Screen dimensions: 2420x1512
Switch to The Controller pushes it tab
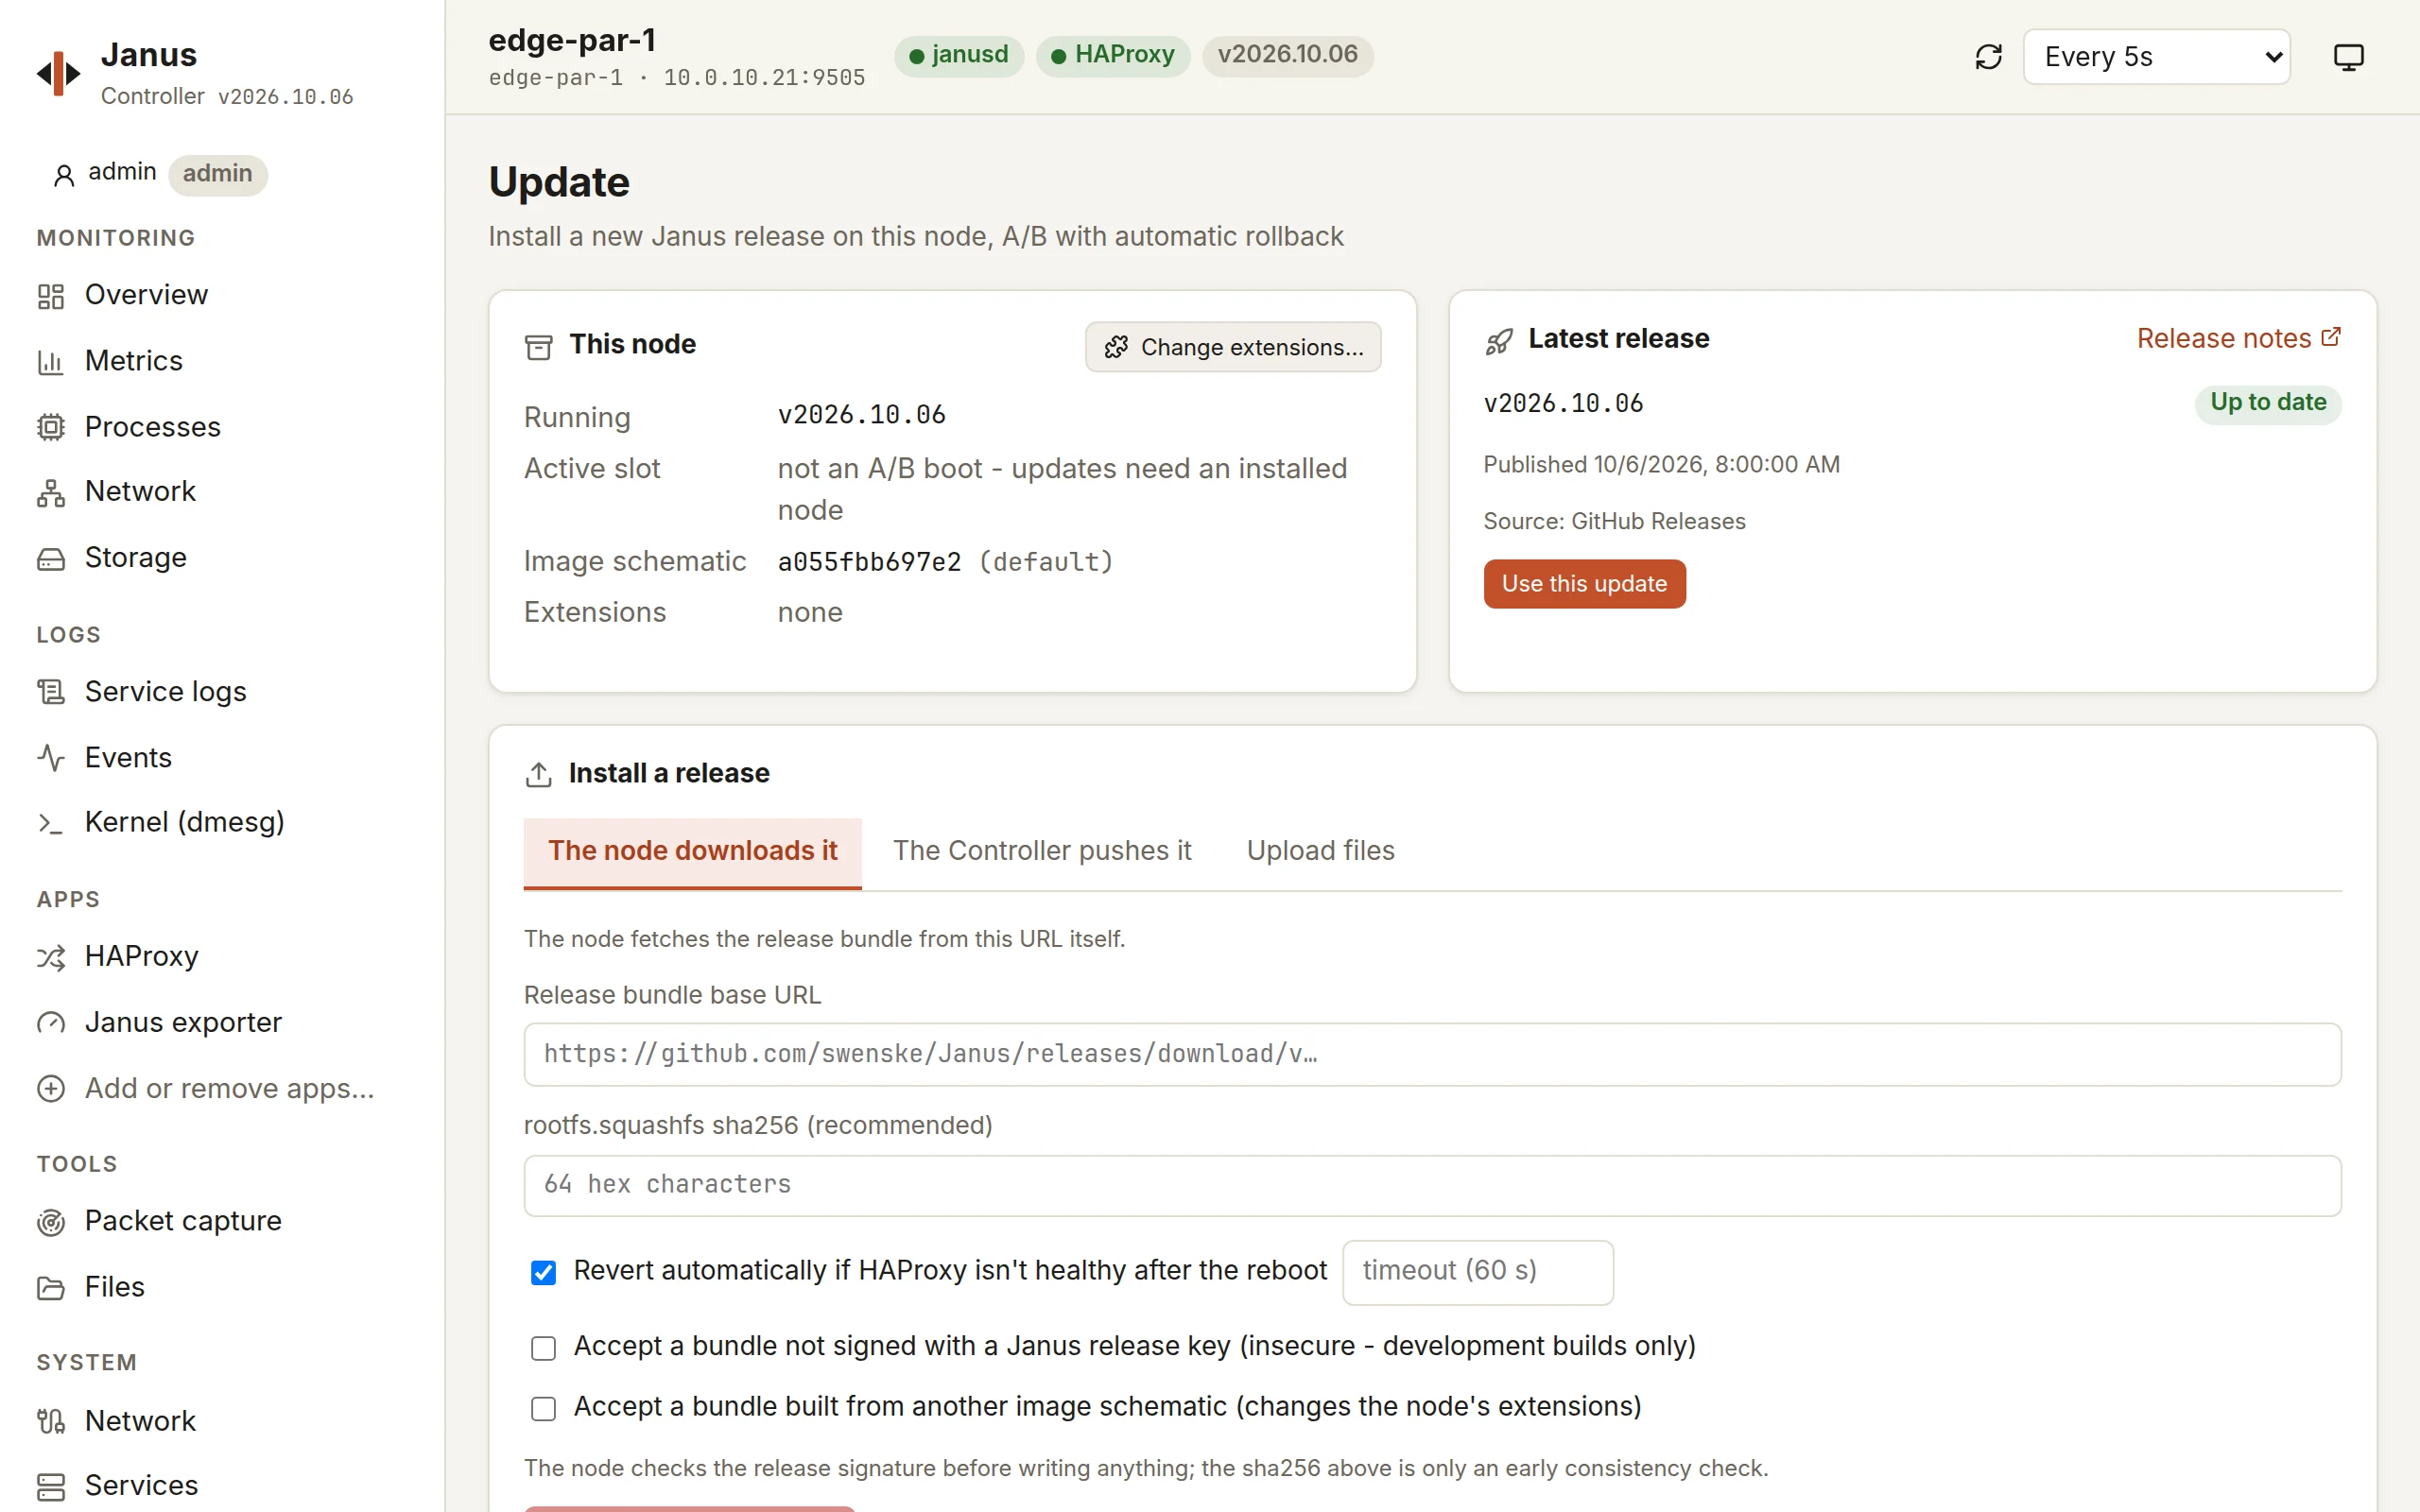[1042, 851]
